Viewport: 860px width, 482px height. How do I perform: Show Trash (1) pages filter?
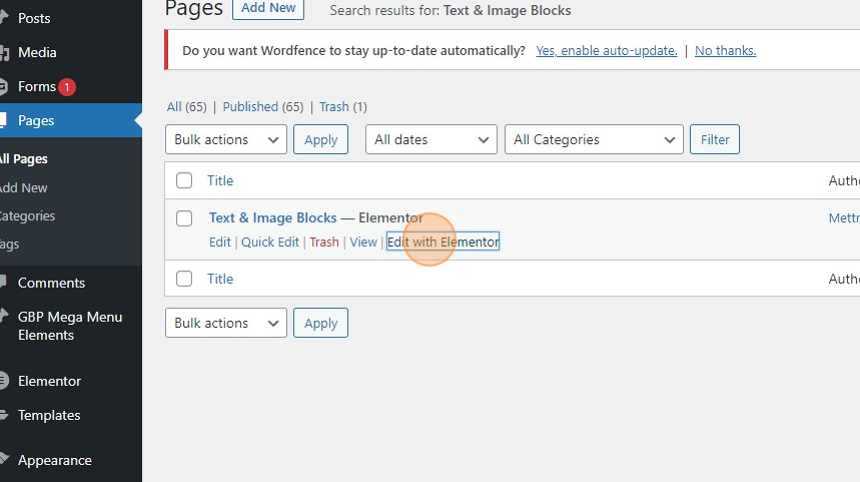point(343,106)
